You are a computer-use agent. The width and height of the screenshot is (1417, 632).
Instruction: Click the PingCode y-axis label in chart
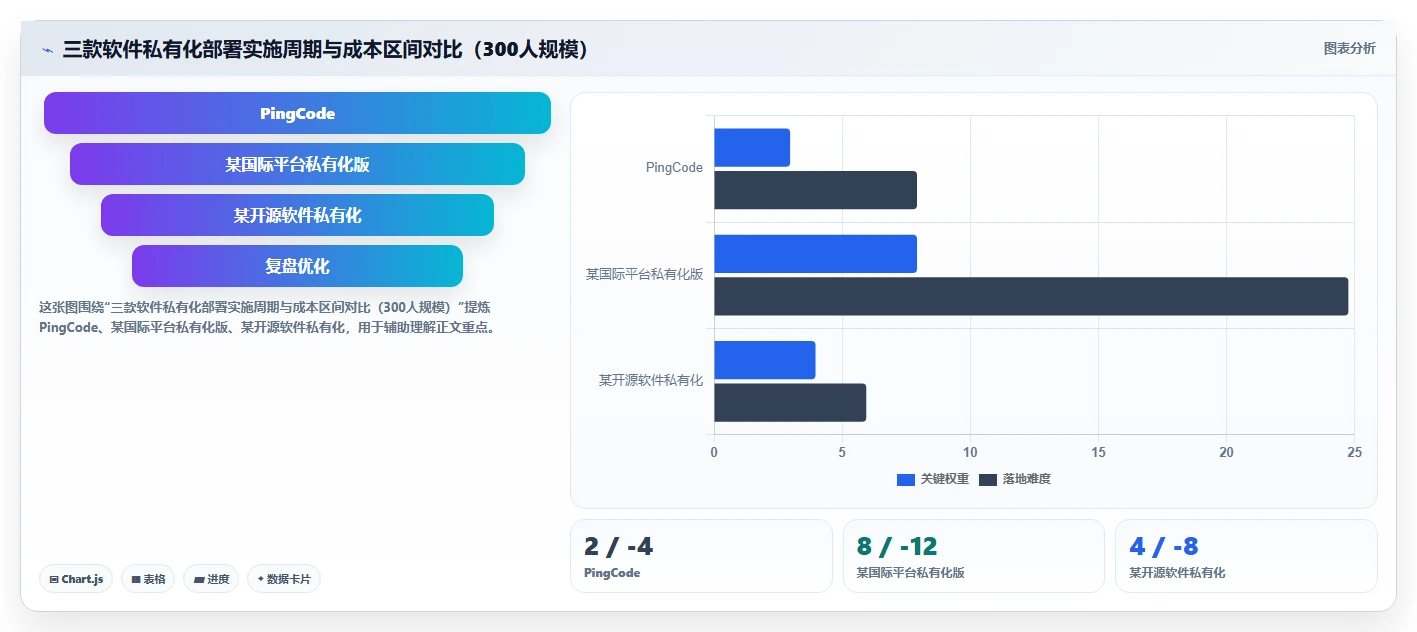coord(674,168)
